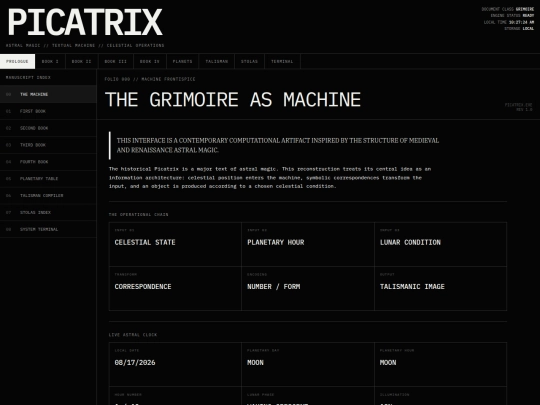The height and width of the screenshot is (405, 540).
Task: Click THE OPERATIONAL CHAIN section label
Action: click(x=138, y=215)
